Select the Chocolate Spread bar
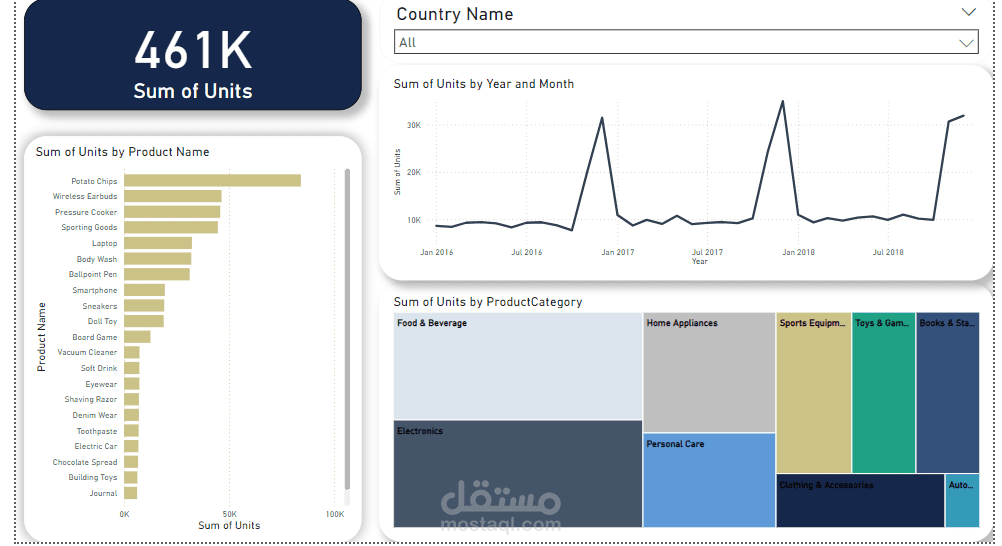 131,462
